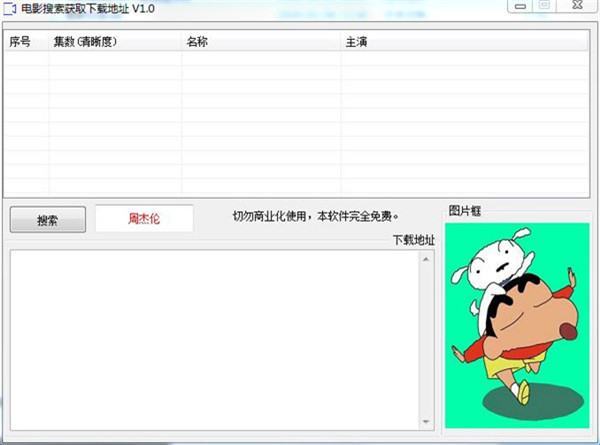
Task: Click the 切勿商业化使用 notice text
Action: [x=316, y=216]
